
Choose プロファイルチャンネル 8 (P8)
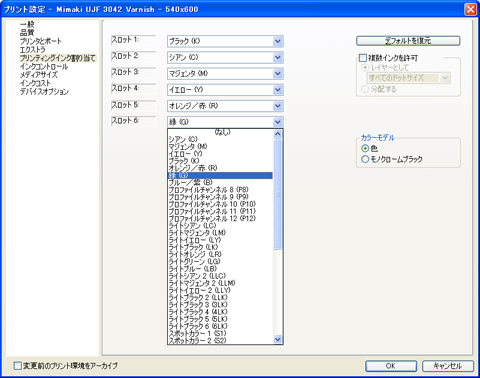coord(220,190)
